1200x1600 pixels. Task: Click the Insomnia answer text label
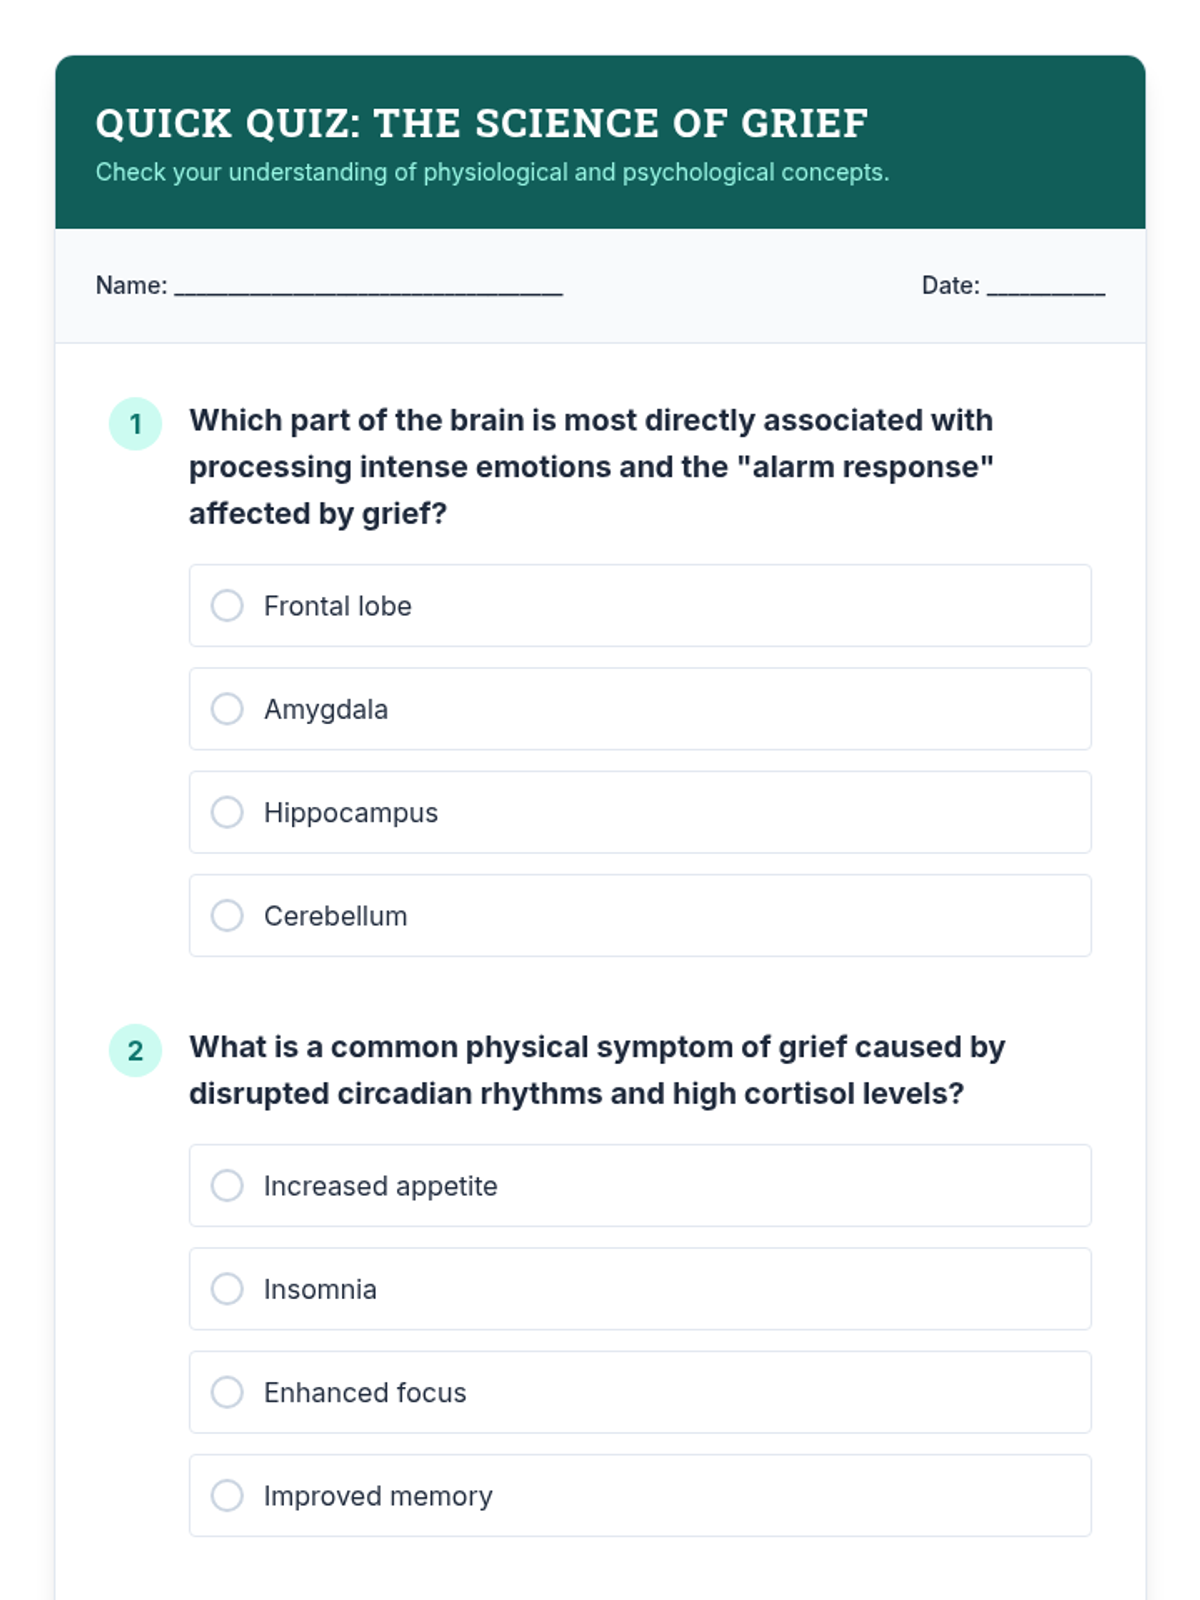320,1289
